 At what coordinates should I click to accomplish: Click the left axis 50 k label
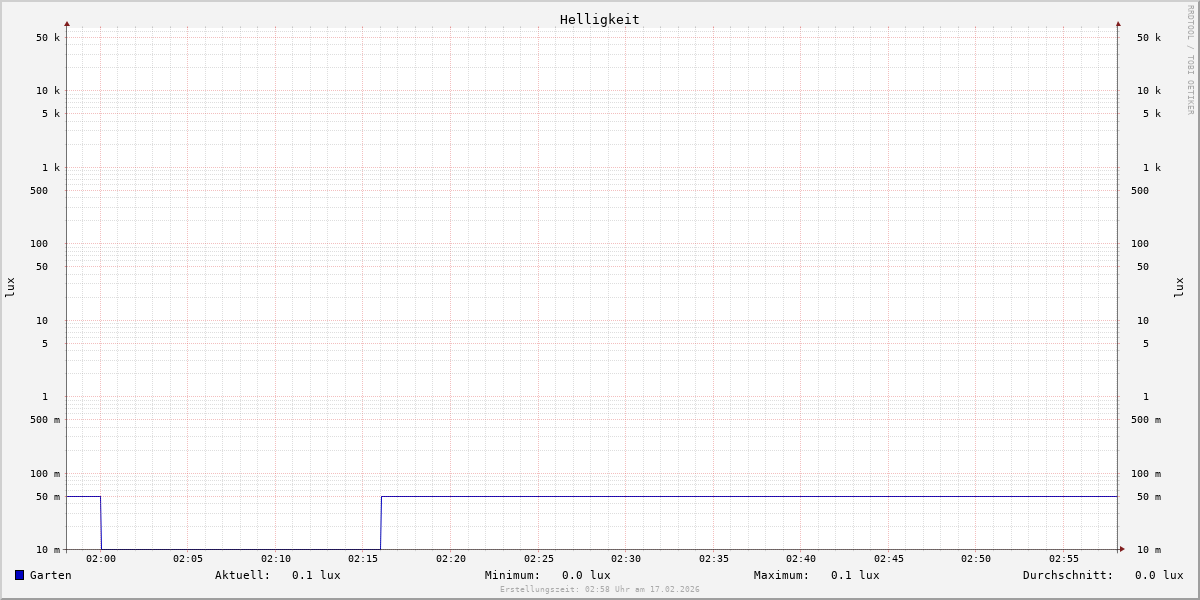point(48,38)
